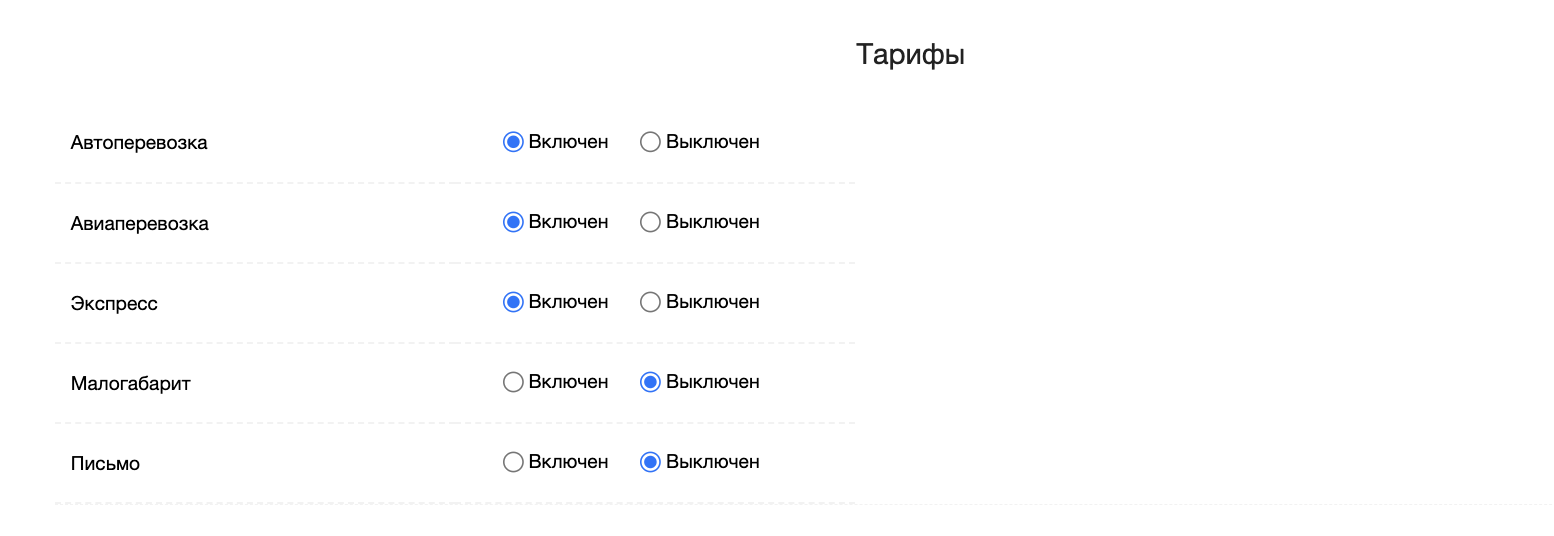The height and width of the screenshot is (536, 1554).
Task: Switch the Письмо tariff radio to Включен
Action: coord(513,462)
